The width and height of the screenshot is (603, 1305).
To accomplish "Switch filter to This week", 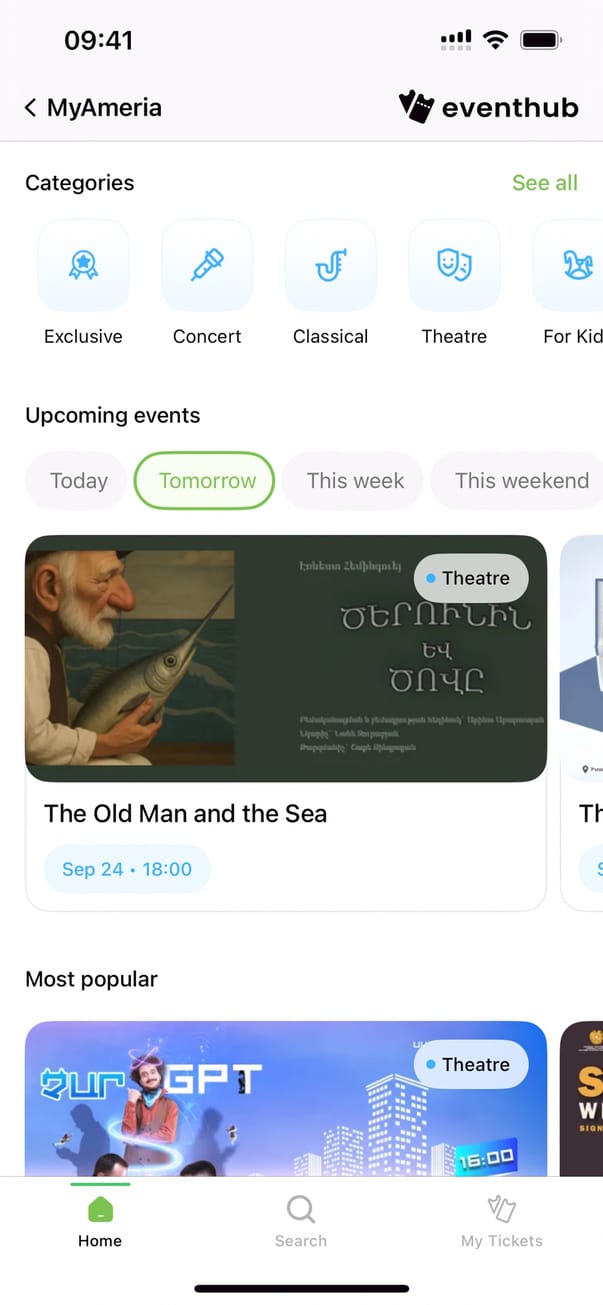I will (355, 481).
